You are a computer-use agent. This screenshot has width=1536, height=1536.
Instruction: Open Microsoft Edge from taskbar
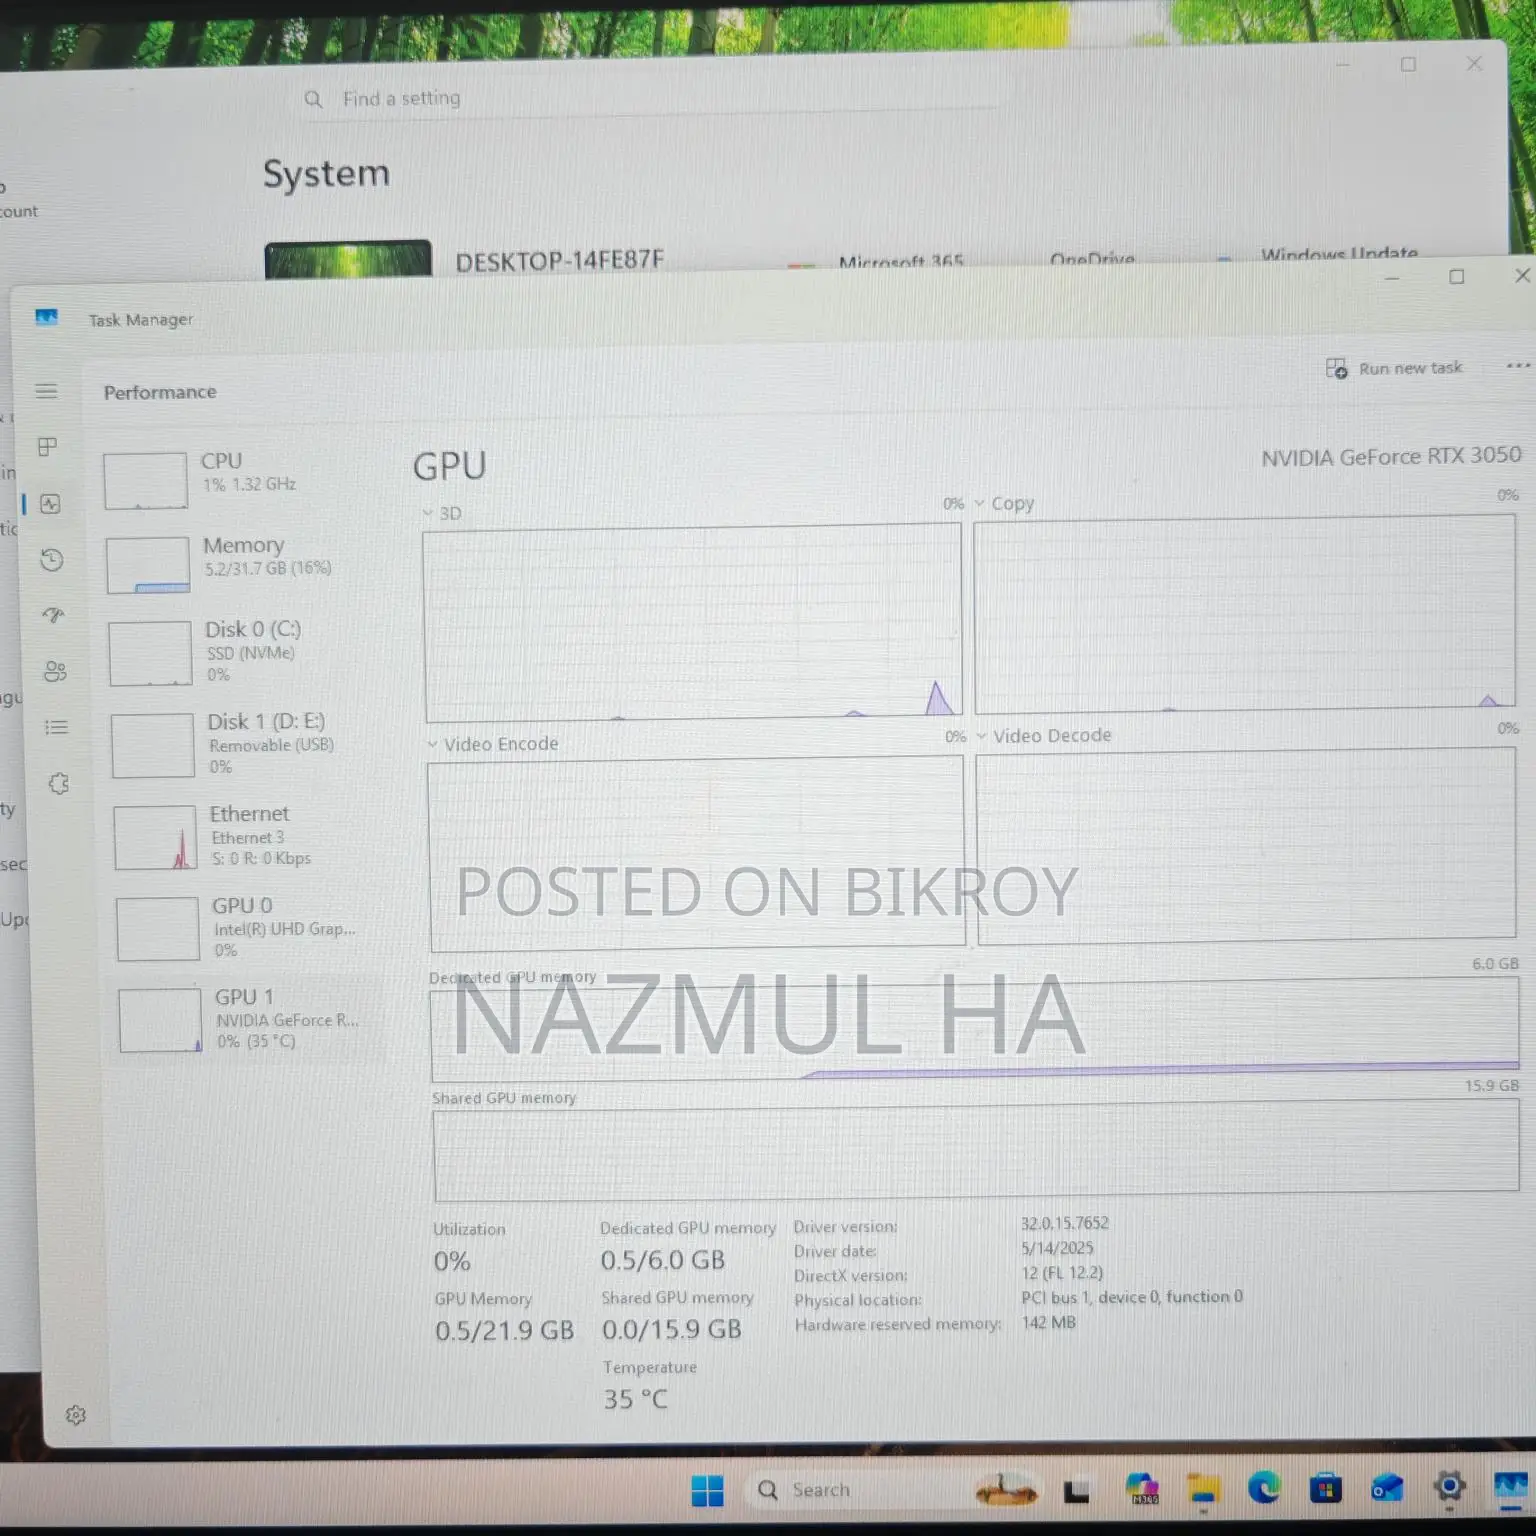pos(1264,1489)
